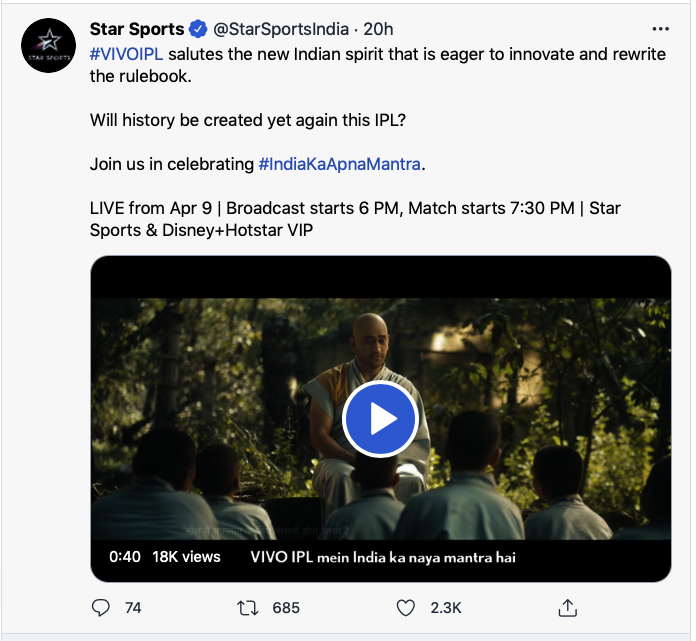Viewport: 696px width, 641px height.
Task: Click the 74 replies count
Action: coord(132,607)
